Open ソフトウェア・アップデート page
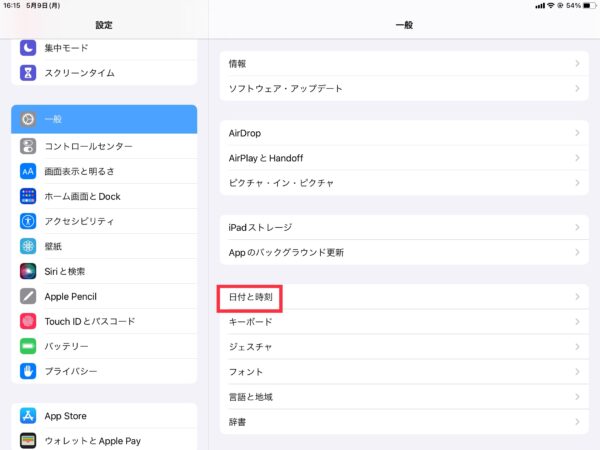Viewport: 600px width, 450px height. coord(404,88)
